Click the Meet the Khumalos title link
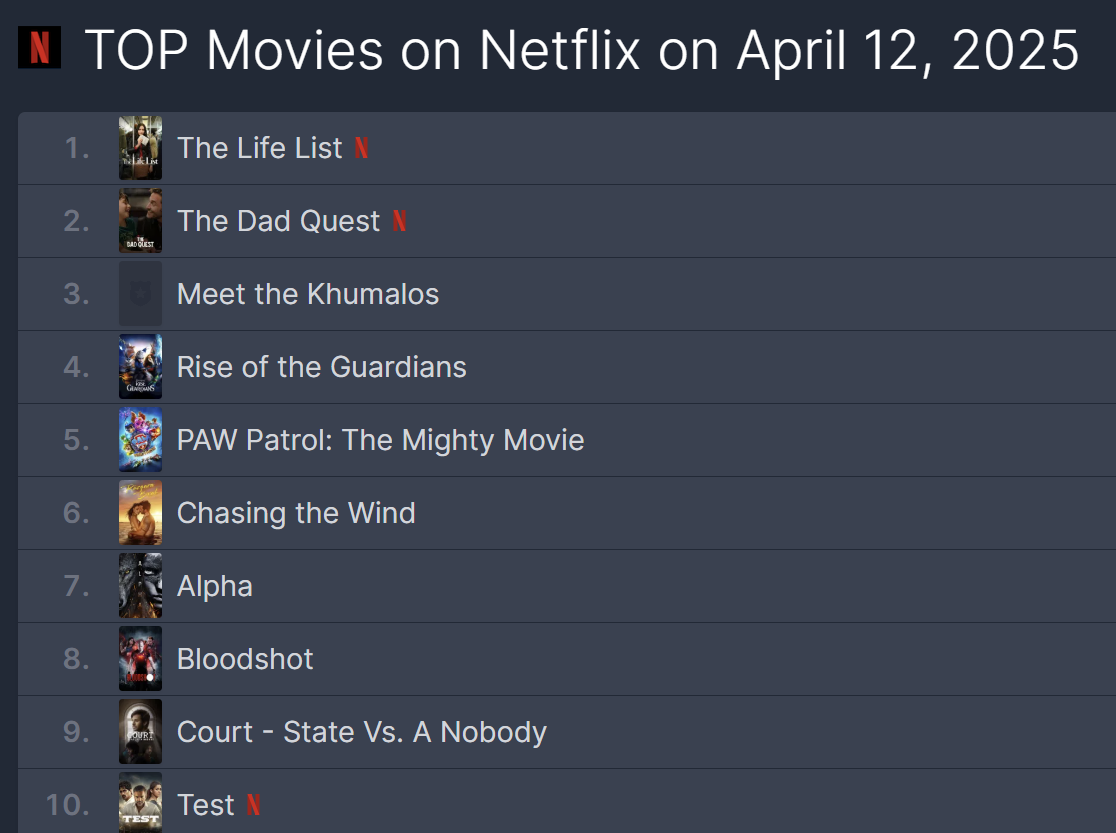Screen dimensions: 1116x833 click(308, 294)
